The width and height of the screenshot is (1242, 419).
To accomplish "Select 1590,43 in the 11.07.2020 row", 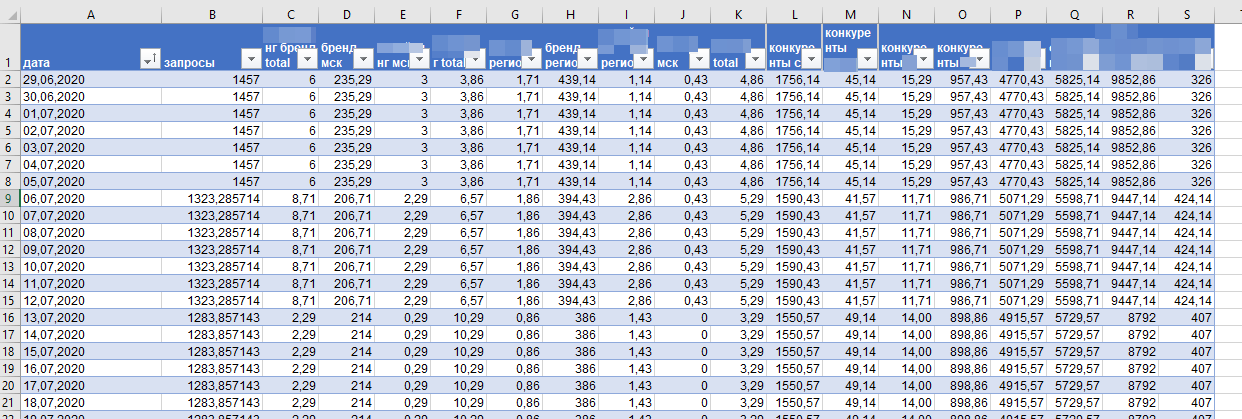I will pyautogui.click(x=793, y=283).
